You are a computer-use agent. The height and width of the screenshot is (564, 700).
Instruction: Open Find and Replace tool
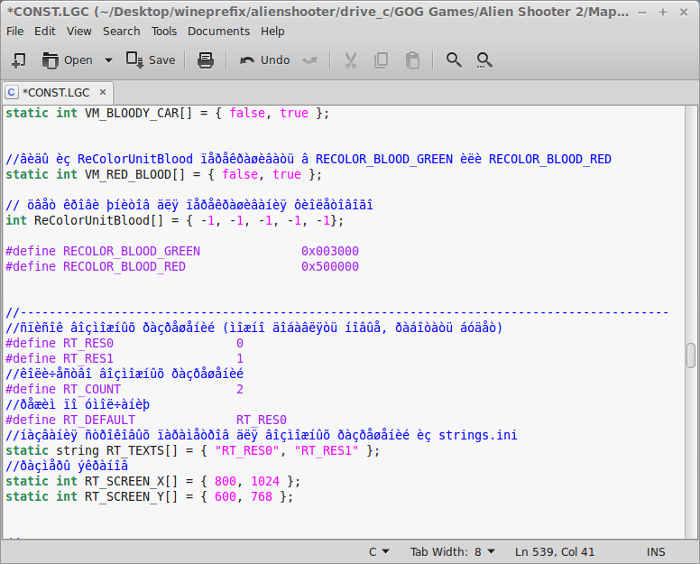click(484, 60)
